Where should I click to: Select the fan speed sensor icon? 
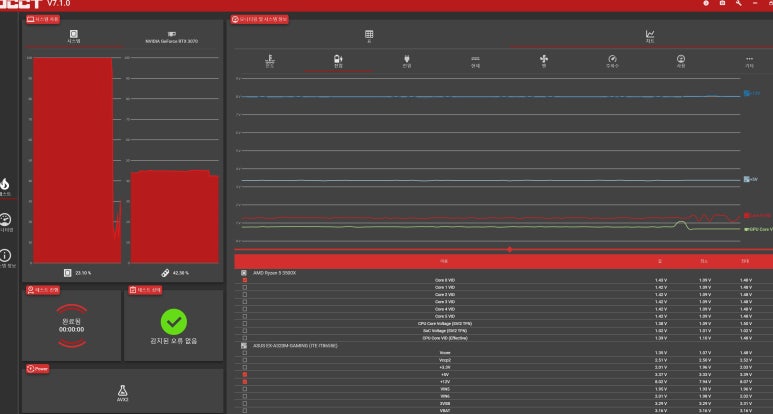tap(544, 62)
